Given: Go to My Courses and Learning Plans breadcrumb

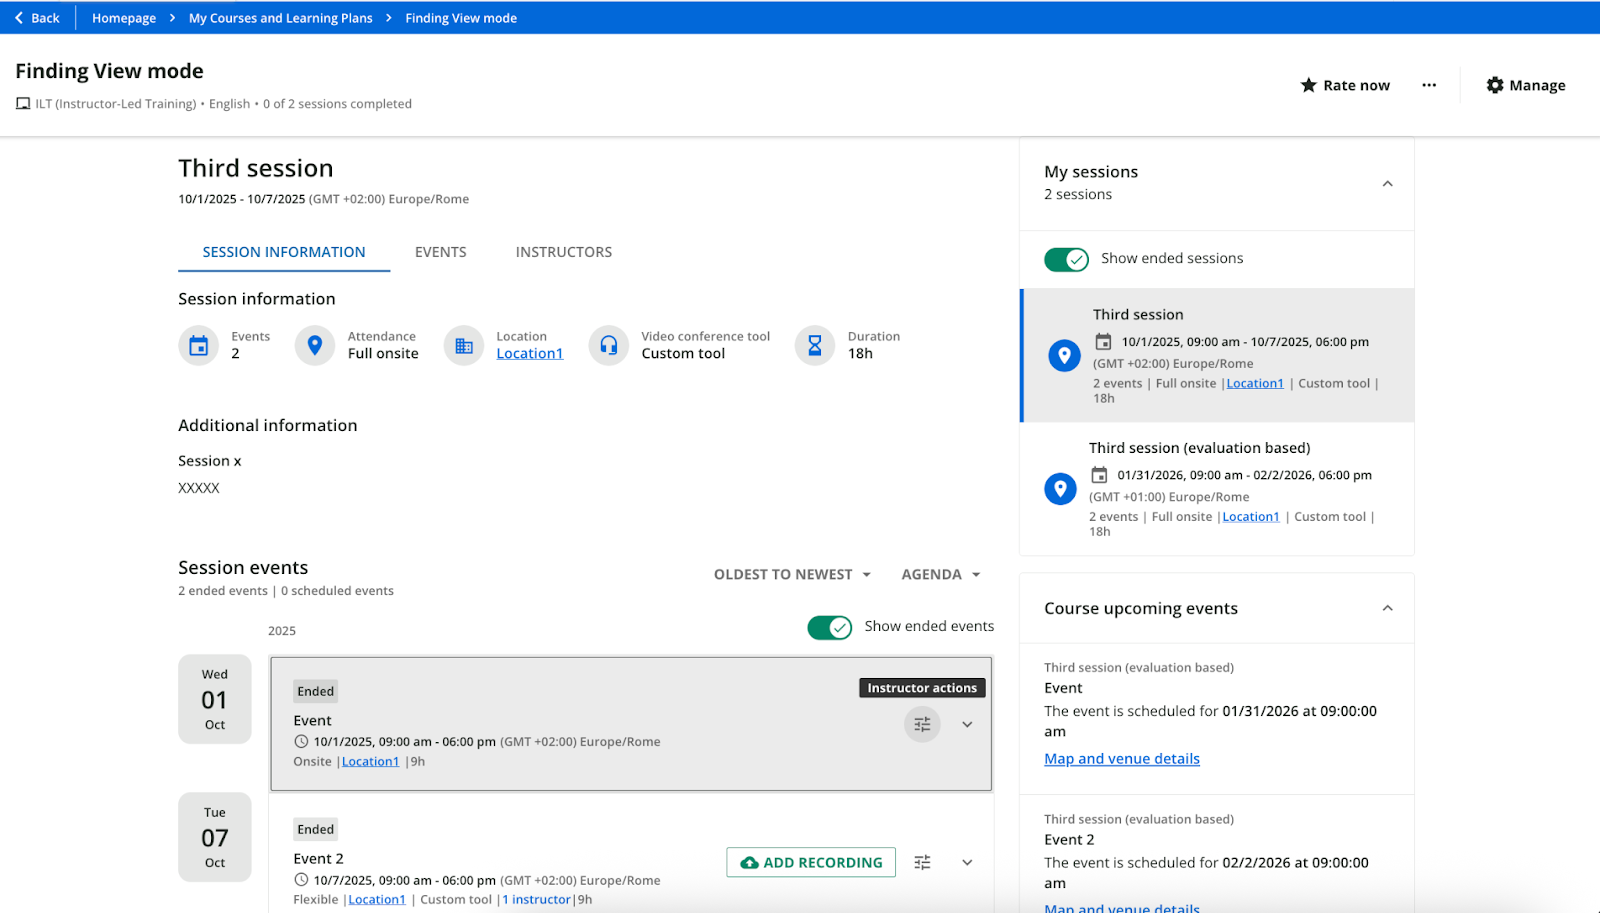Looking at the screenshot, I should pyautogui.click(x=280, y=18).
